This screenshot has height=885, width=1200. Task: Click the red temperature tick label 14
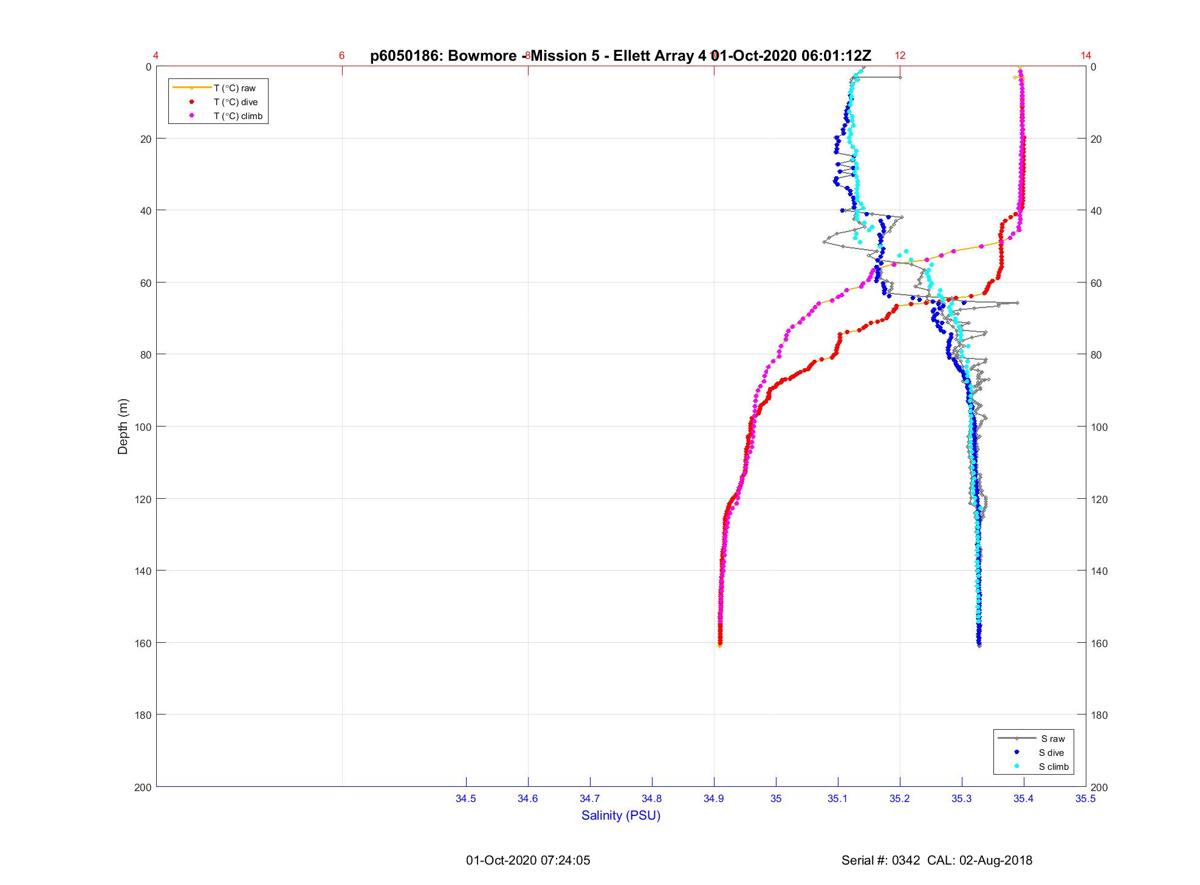point(1086,56)
